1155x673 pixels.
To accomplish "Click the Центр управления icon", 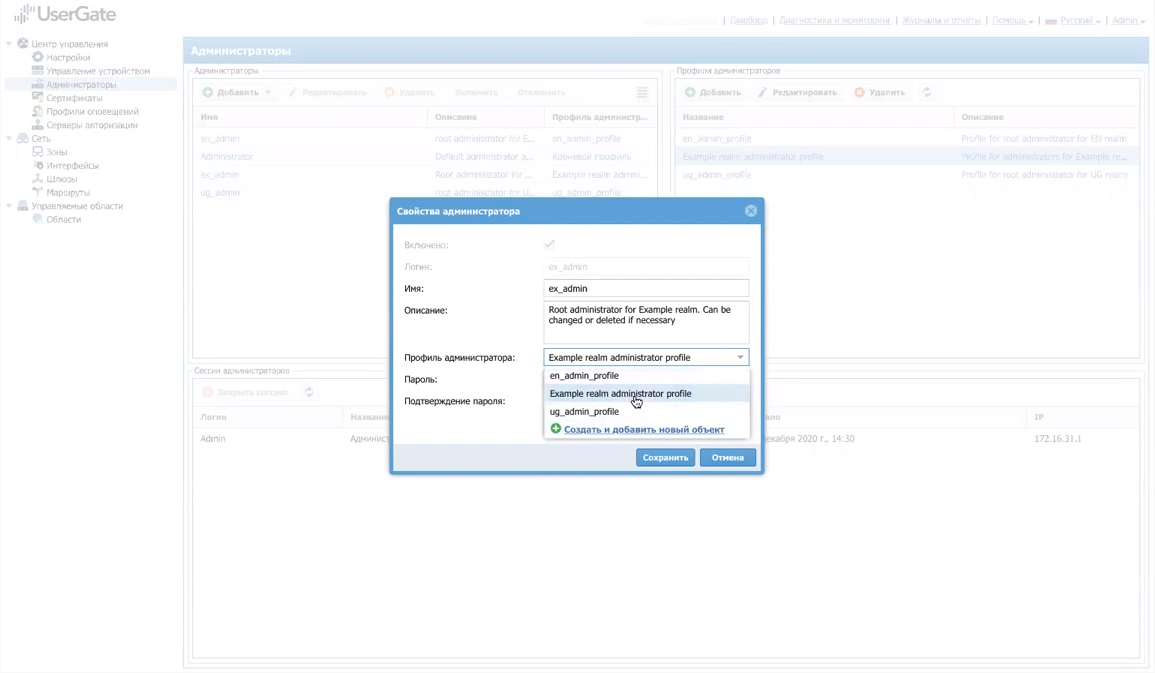I will point(23,43).
